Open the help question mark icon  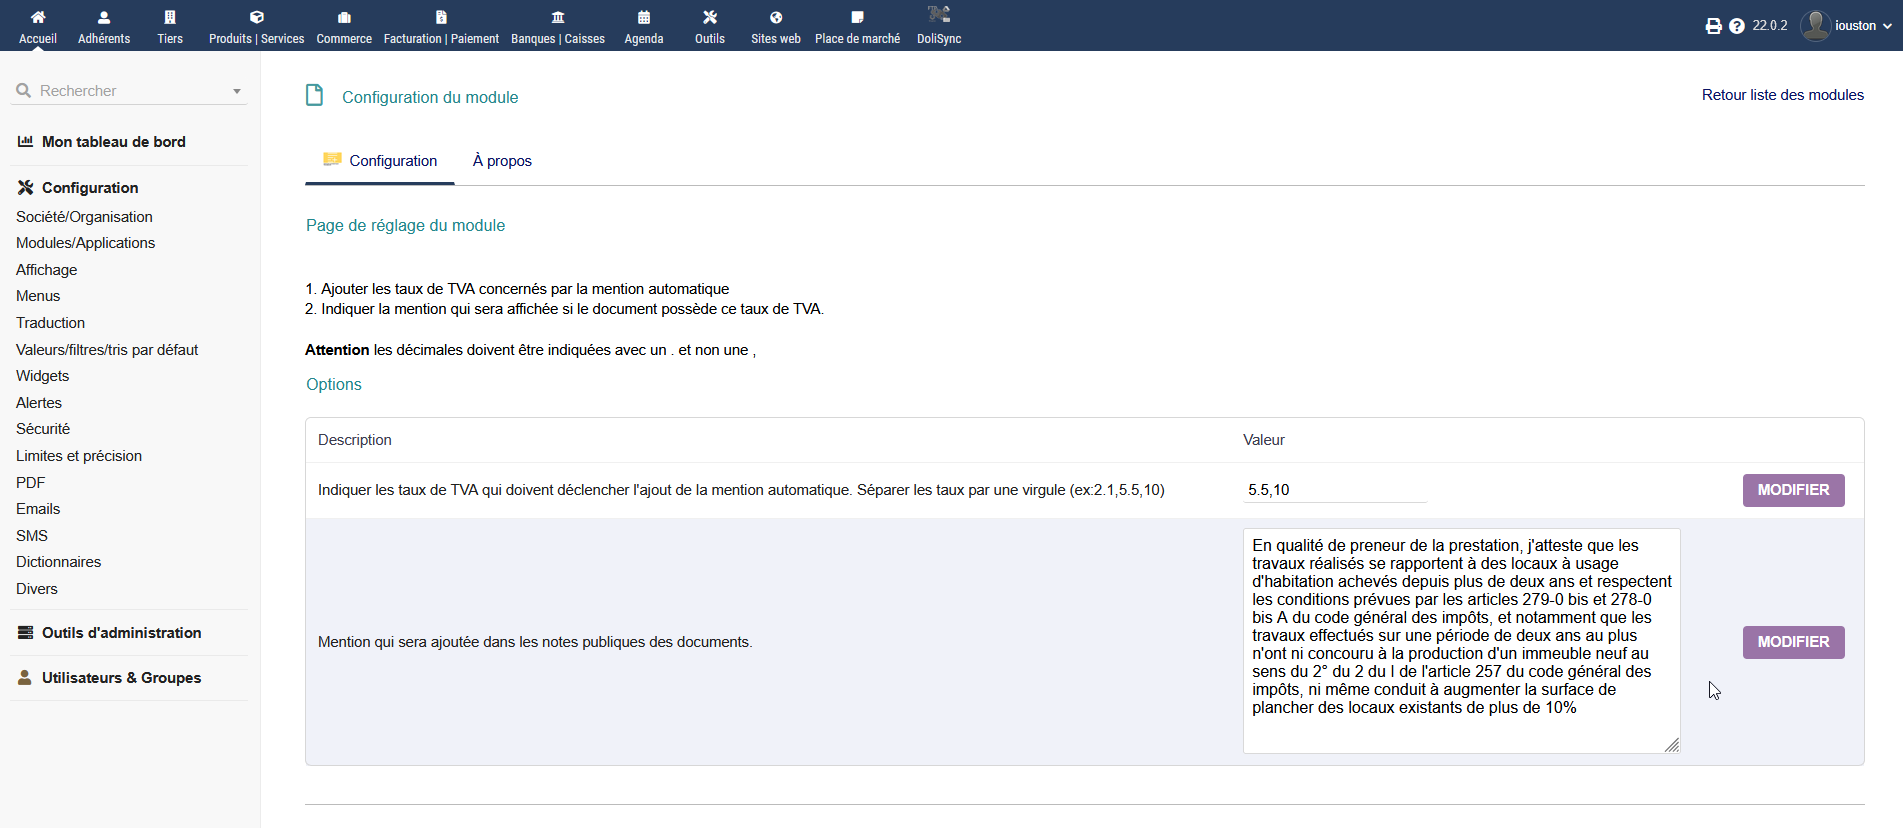coord(1737,26)
